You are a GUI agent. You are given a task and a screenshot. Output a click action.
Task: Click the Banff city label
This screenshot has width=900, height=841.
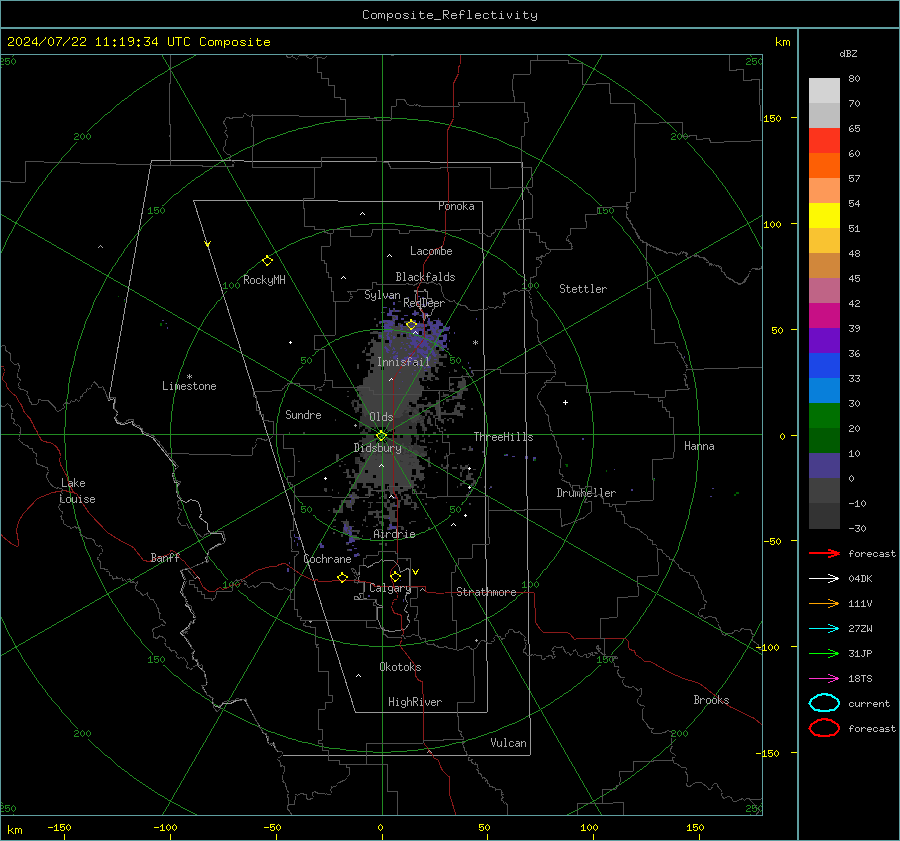click(x=165, y=557)
